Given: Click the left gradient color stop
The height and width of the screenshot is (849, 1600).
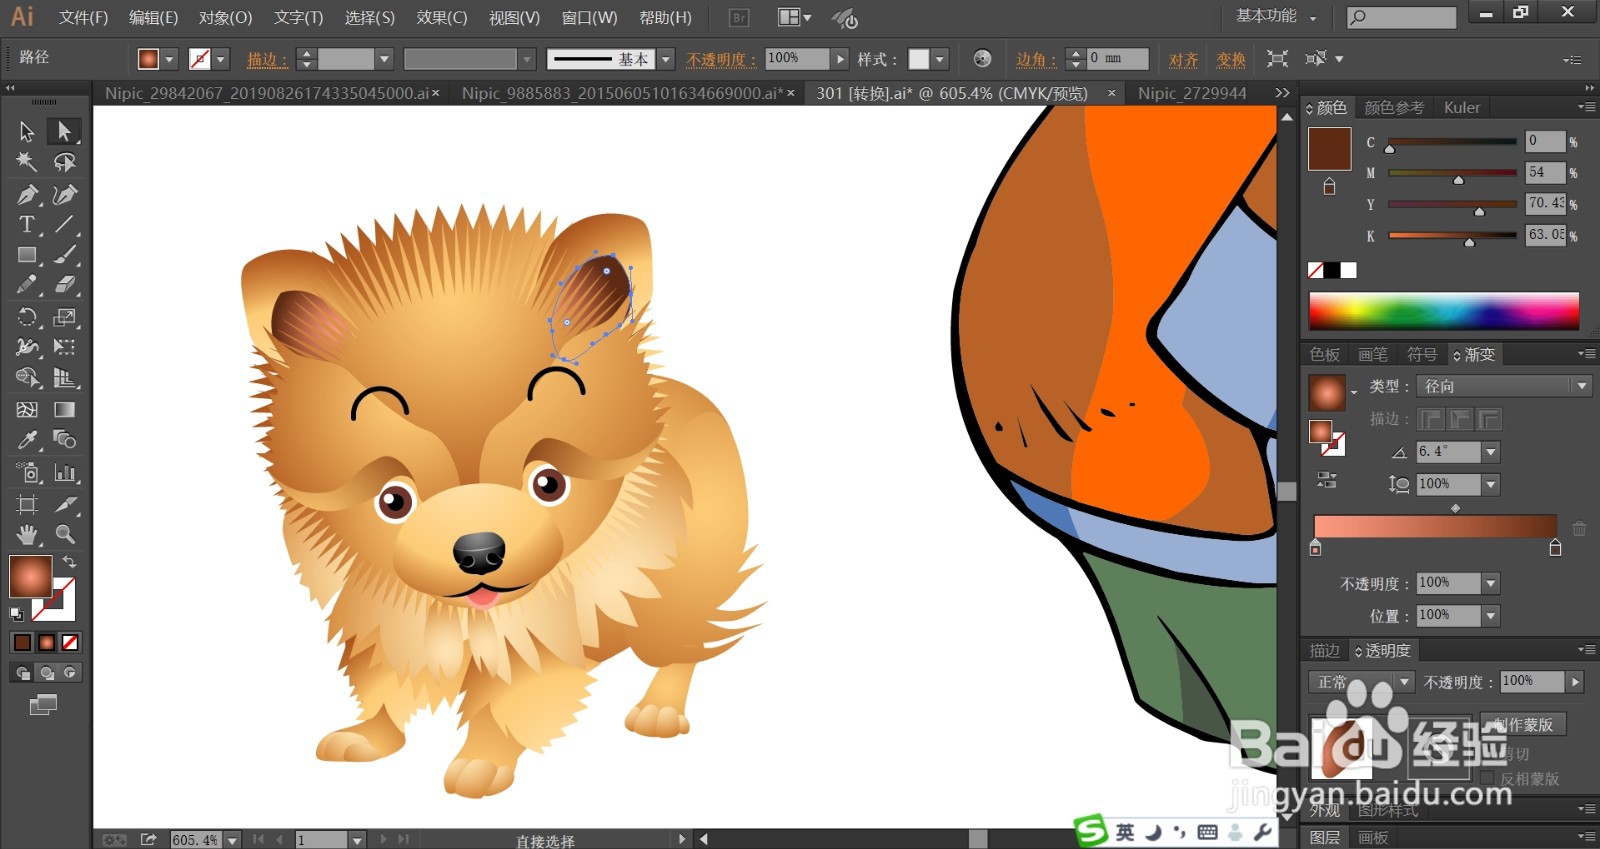Looking at the screenshot, I should click(x=1315, y=548).
